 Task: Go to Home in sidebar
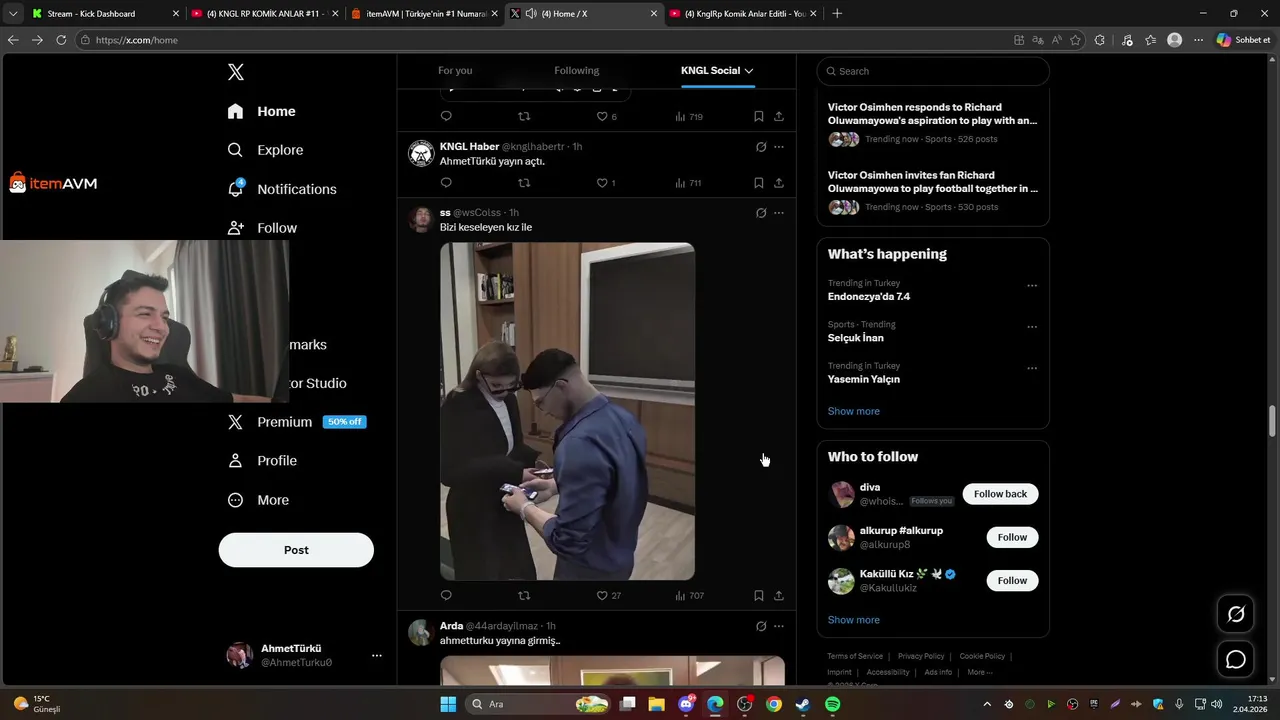click(x=261, y=111)
